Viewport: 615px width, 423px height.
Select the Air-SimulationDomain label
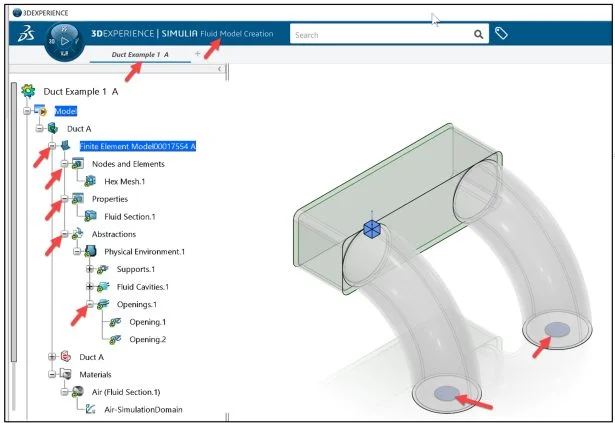[144, 409]
